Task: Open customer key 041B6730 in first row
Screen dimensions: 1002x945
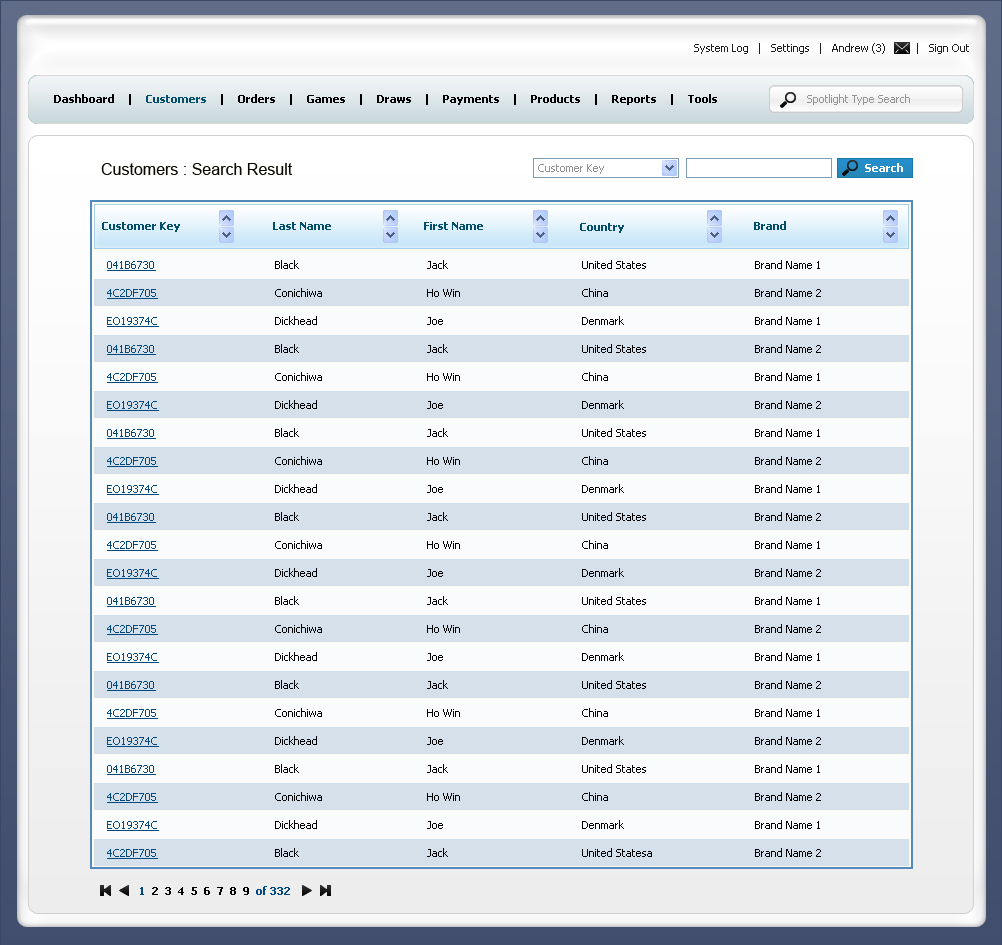Action: [131, 265]
